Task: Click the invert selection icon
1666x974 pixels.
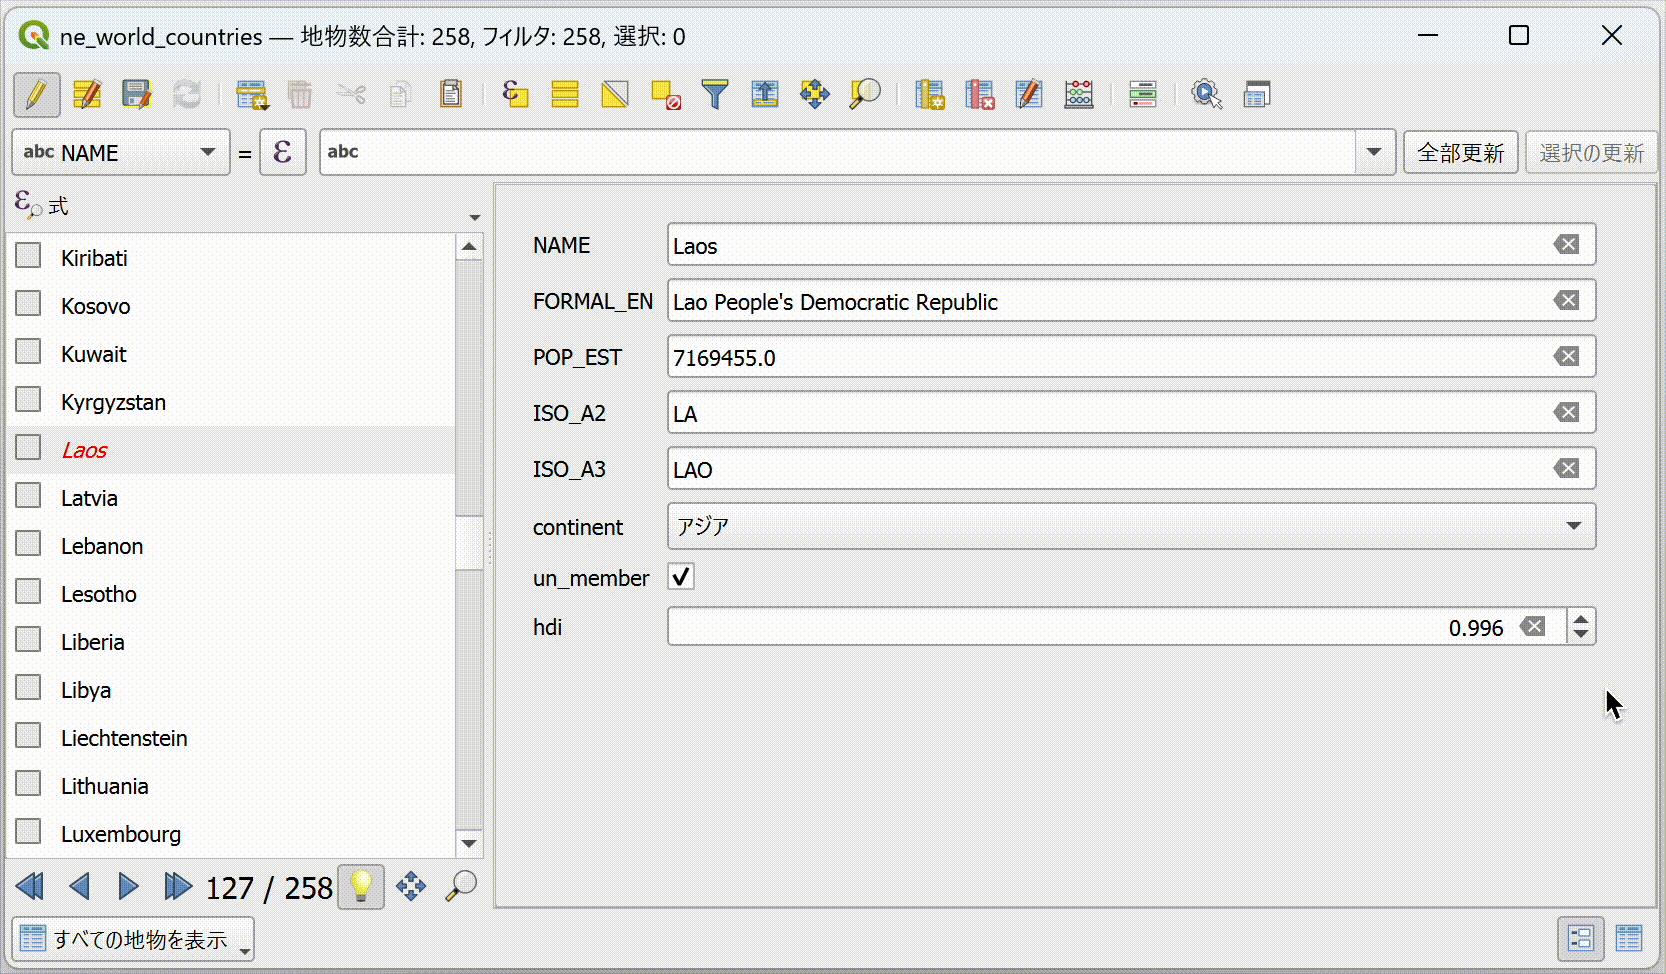Action: coord(615,95)
